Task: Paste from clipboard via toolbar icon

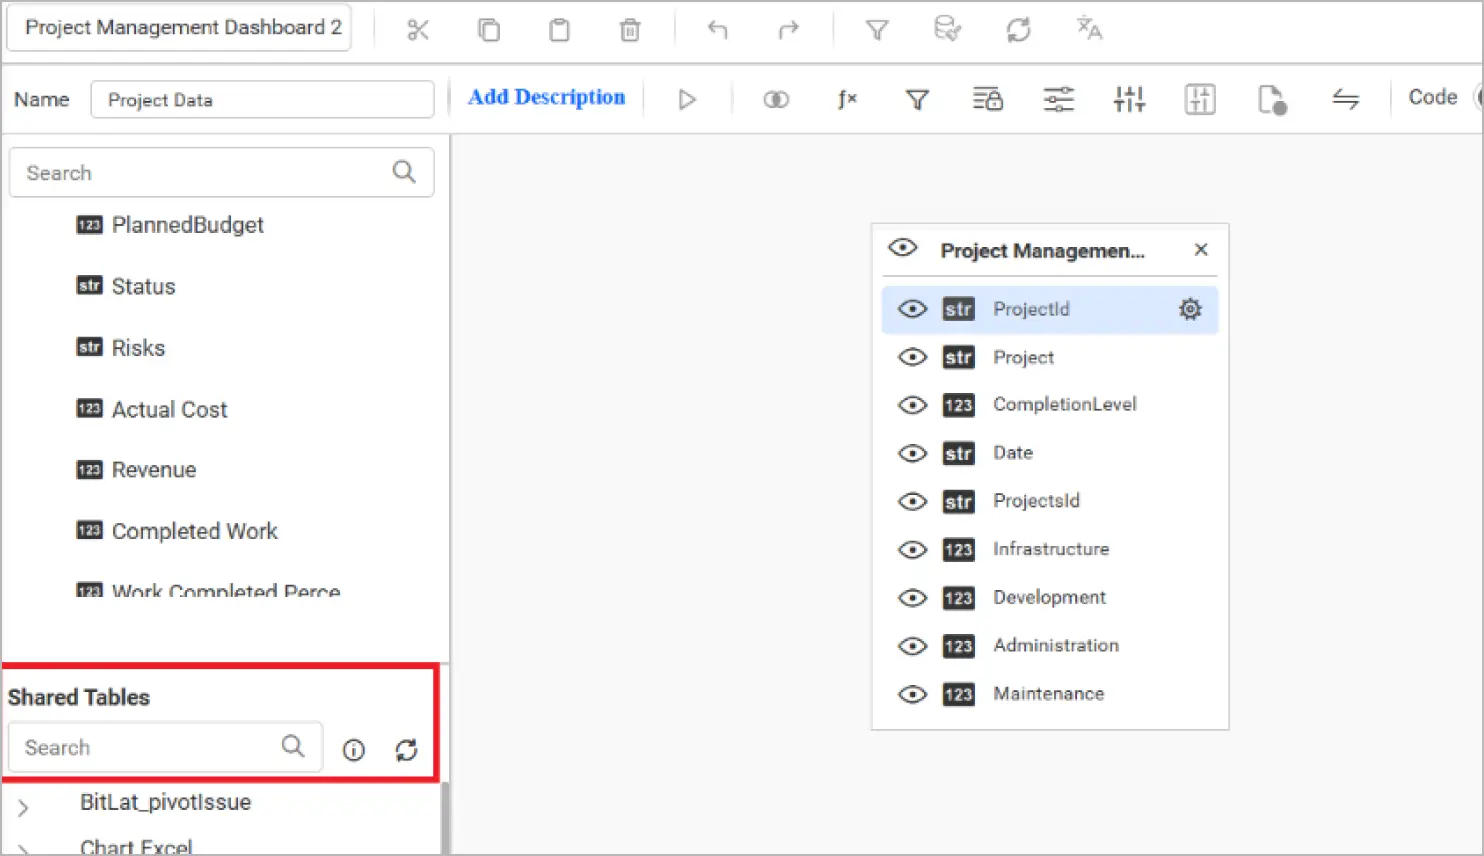Action: (x=559, y=29)
